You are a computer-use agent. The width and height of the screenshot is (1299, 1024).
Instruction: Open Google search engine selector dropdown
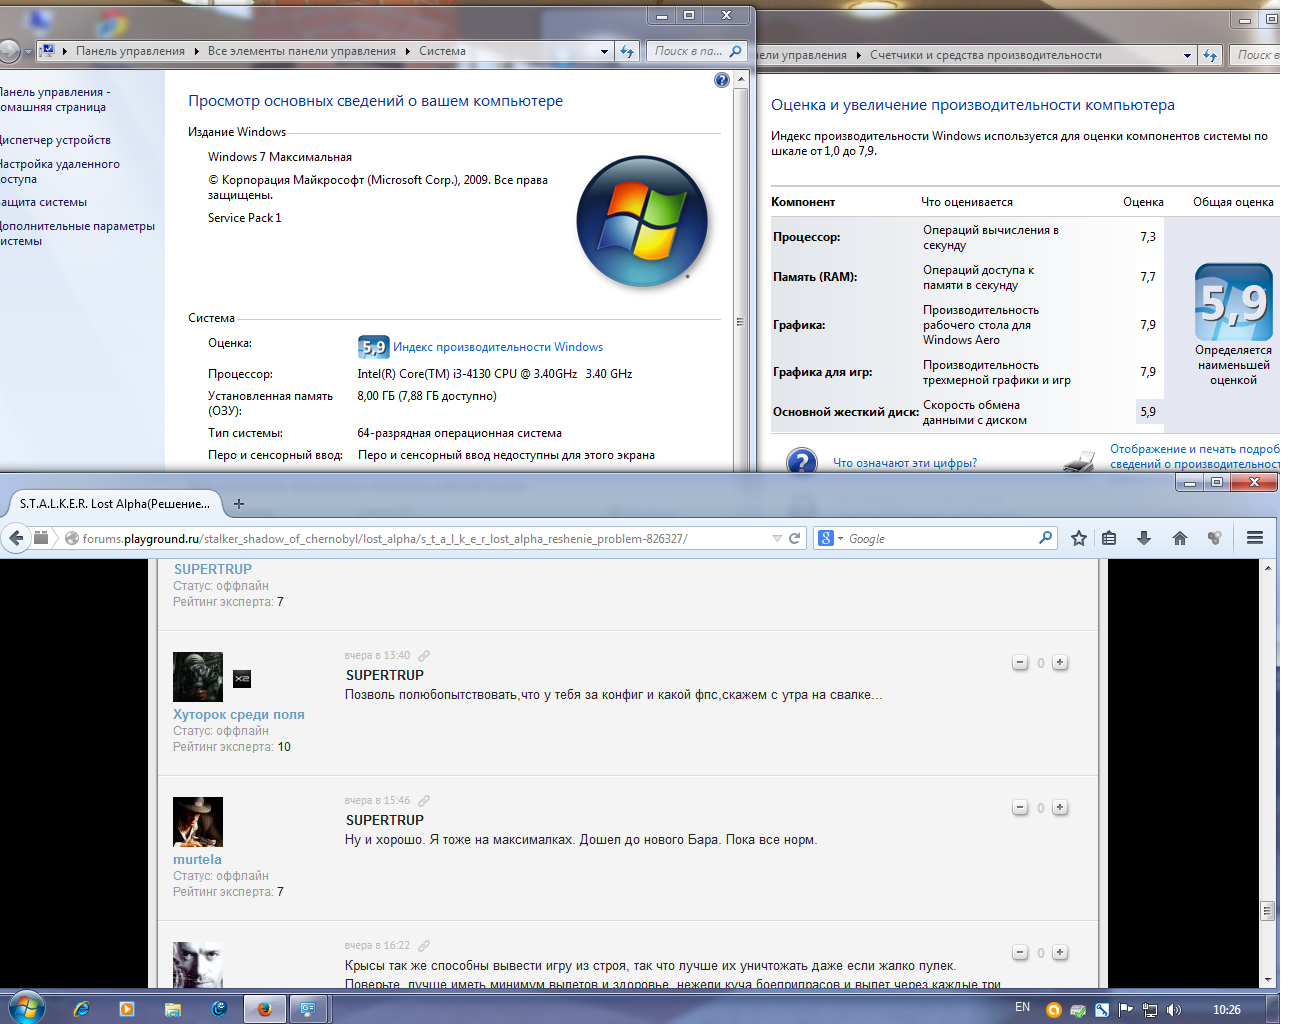coord(840,539)
